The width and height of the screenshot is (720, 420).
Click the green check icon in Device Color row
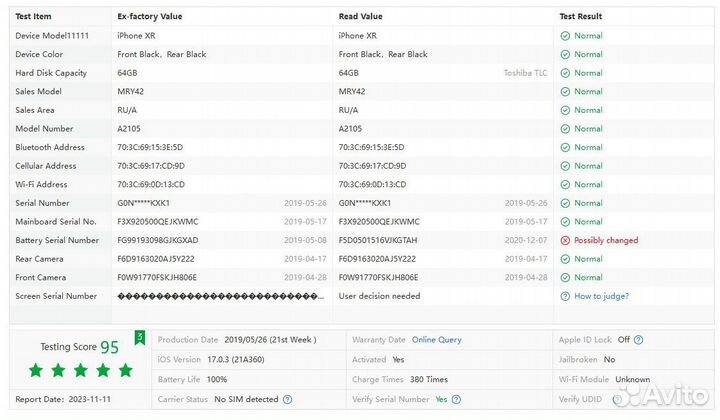pos(565,55)
